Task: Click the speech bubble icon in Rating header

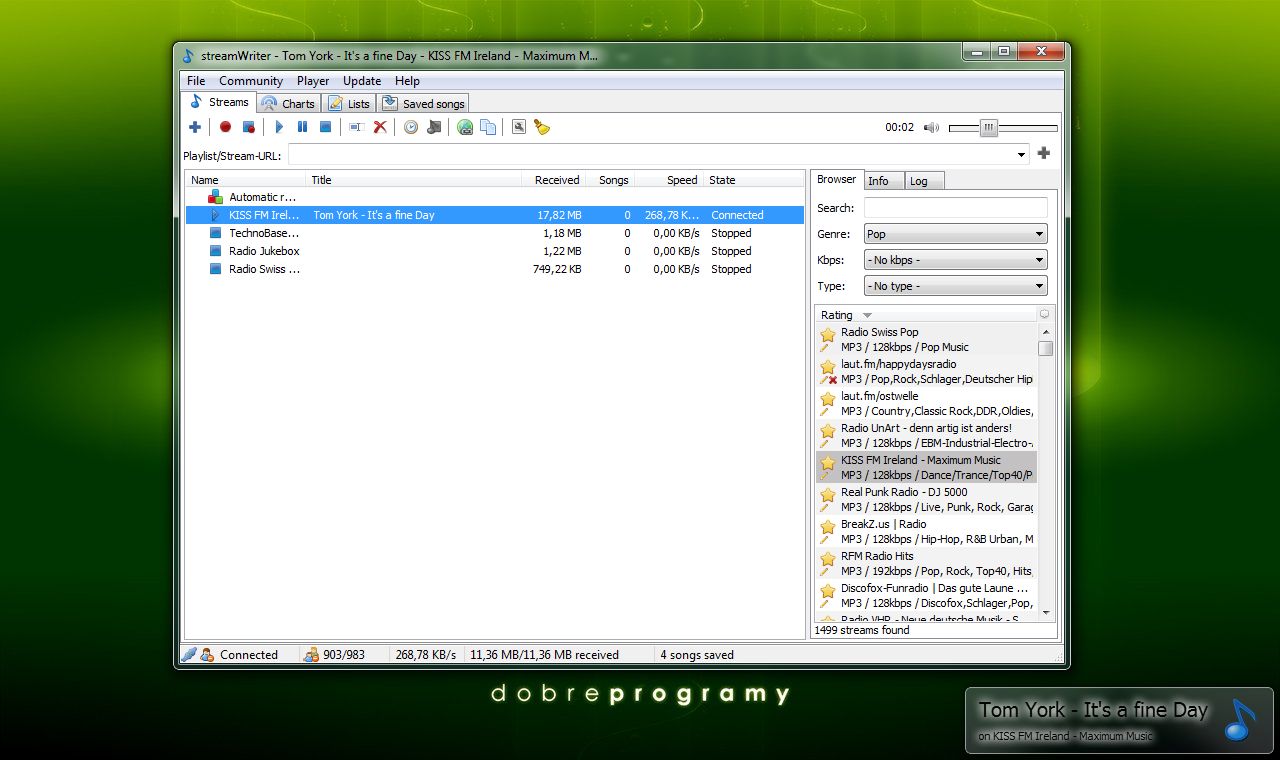Action: tap(1045, 314)
